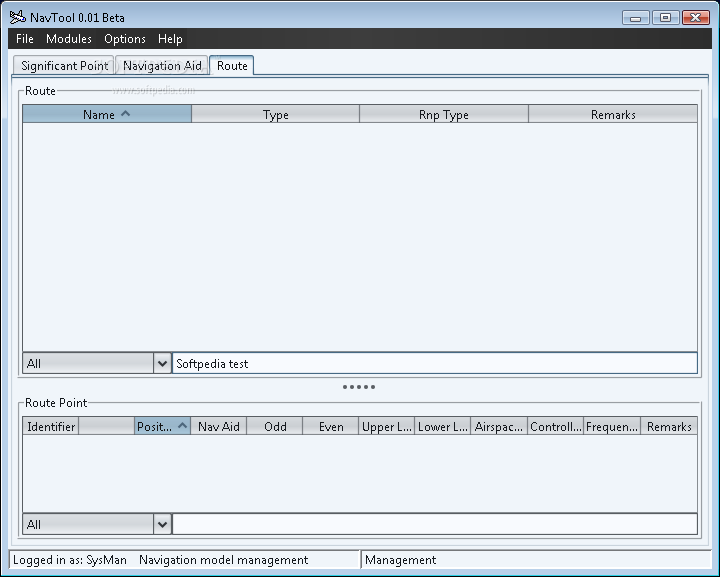Sort Route Point table by Identifier
The image size is (720, 577).
pyautogui.click(x=51, y=426)
